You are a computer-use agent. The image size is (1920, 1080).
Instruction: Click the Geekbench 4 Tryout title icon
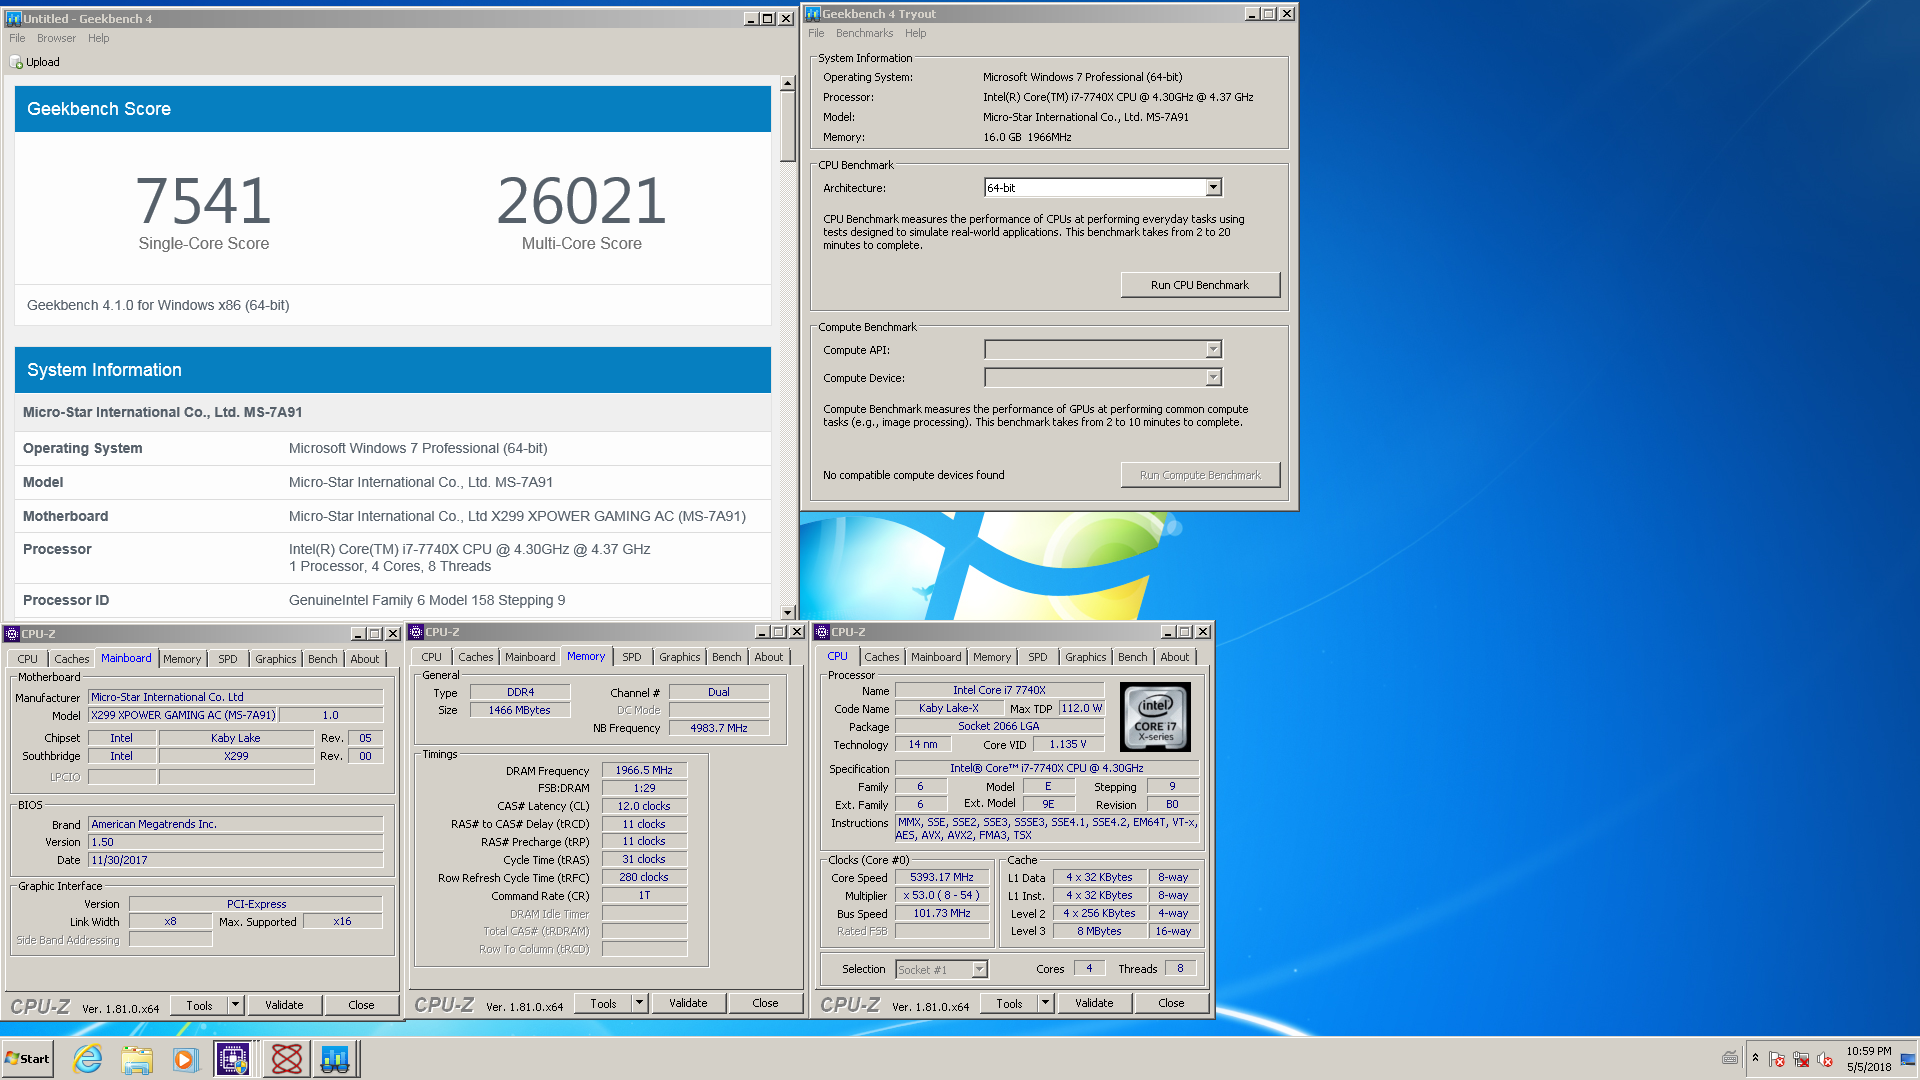click(813, 13)
